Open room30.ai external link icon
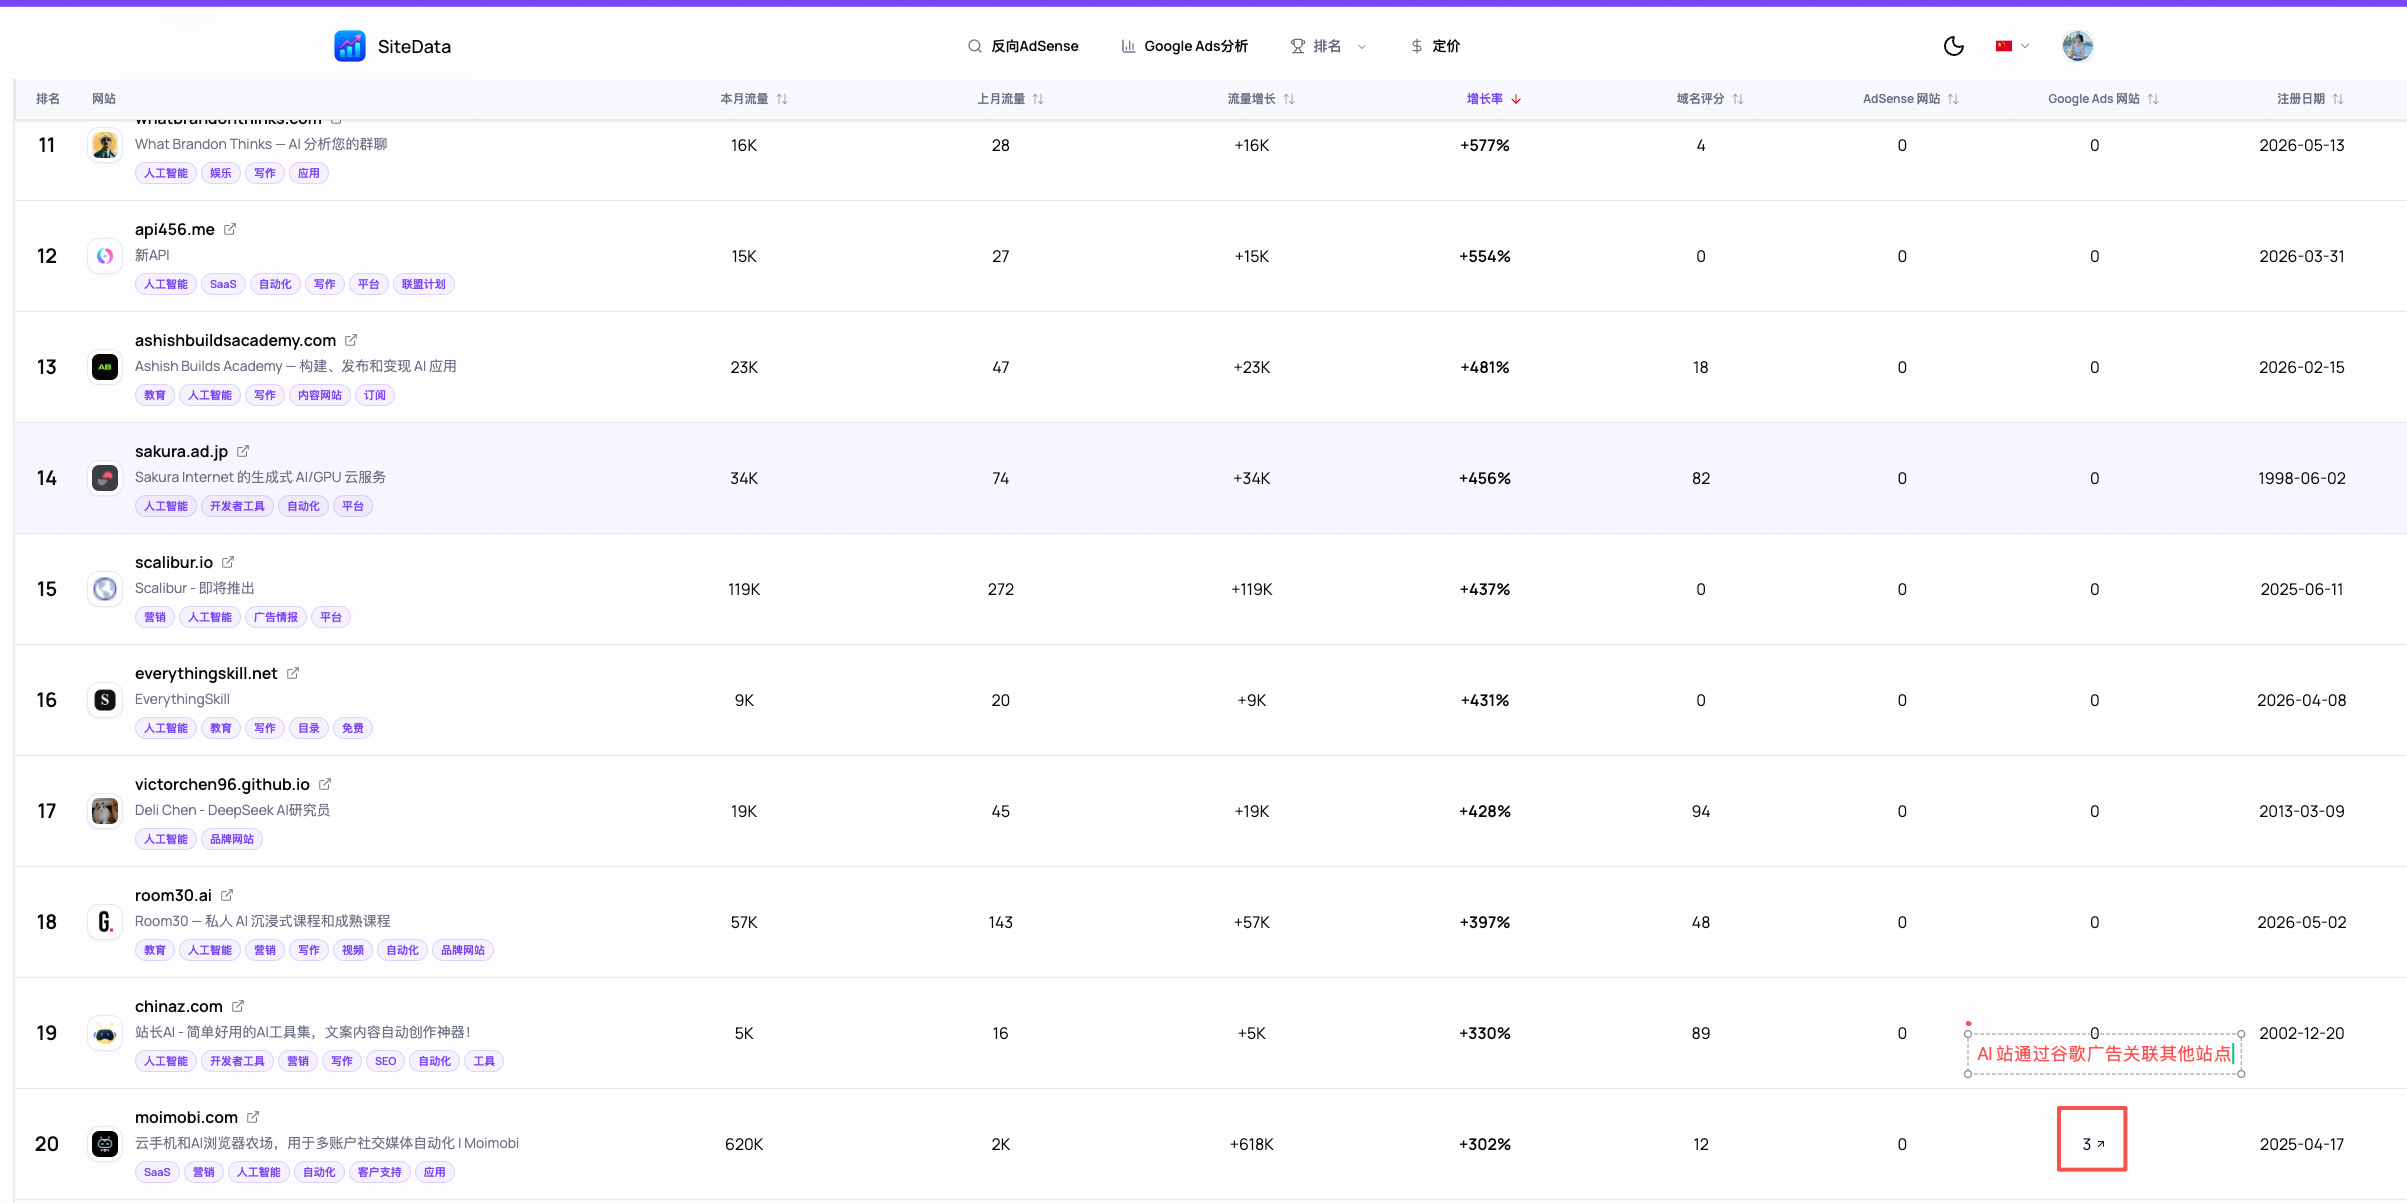Image resolution: width=2407 pixels, height=1203 pixels. (x=227, y=895)
